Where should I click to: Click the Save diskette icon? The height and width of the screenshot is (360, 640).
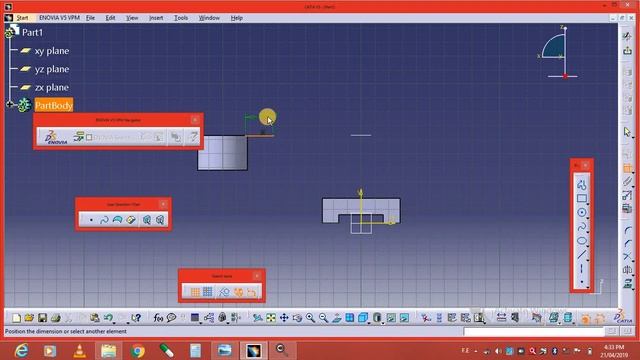pyautogui.click(x=42, y=318)
